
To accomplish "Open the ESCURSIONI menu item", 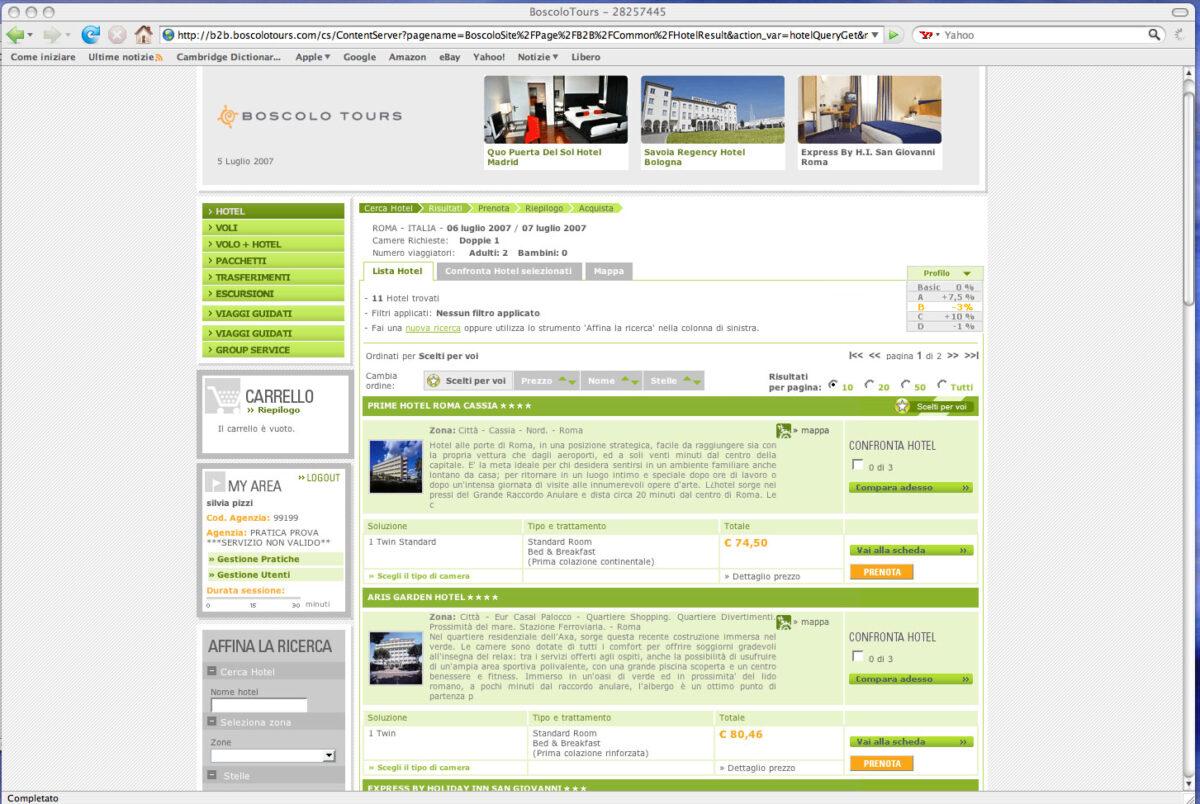I will (x=273, y=294).
